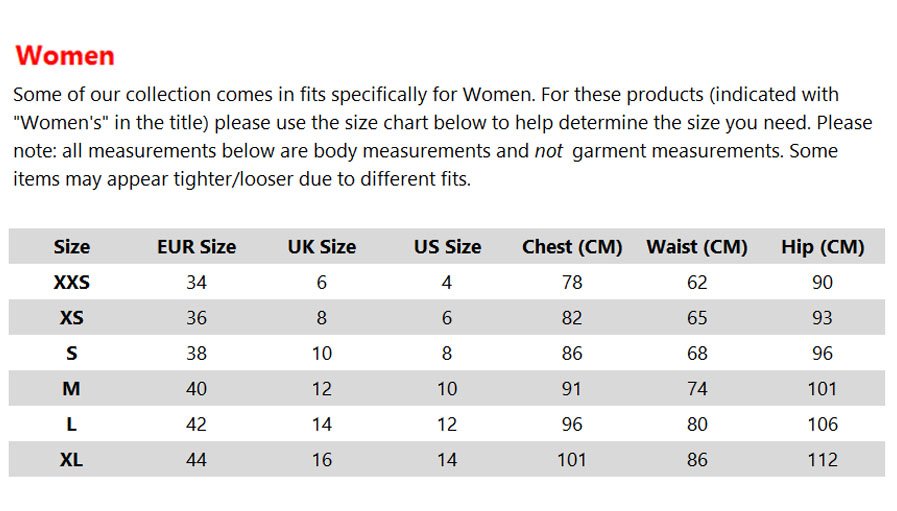Select UK size 14 in L row

point(322,424)
